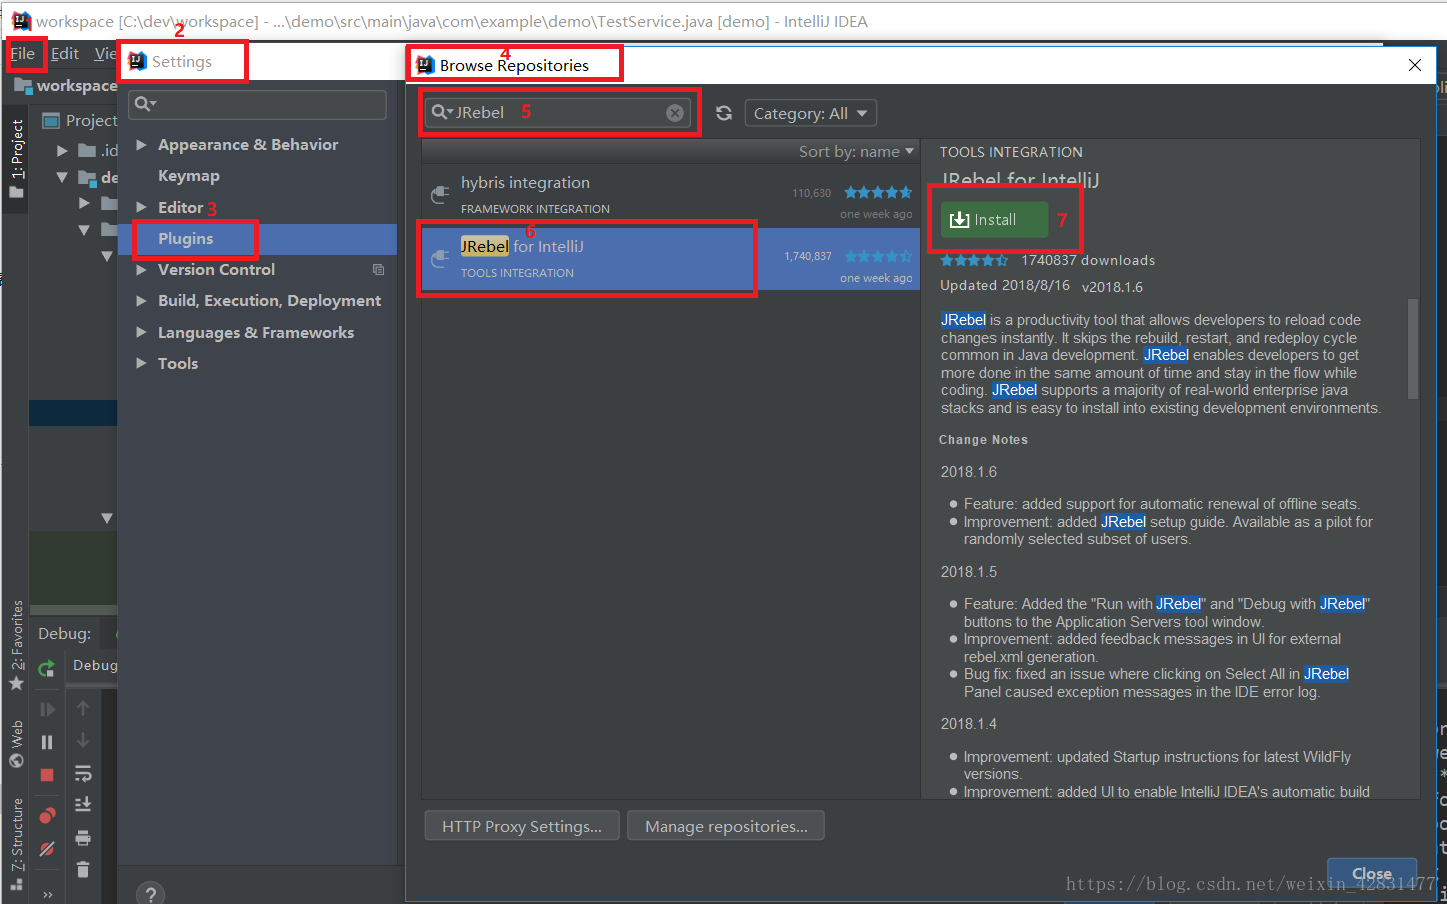The image size is (1447, 904).
Task: Open the Edit menu
Action: pyautogui.click(x=64, y=53)
